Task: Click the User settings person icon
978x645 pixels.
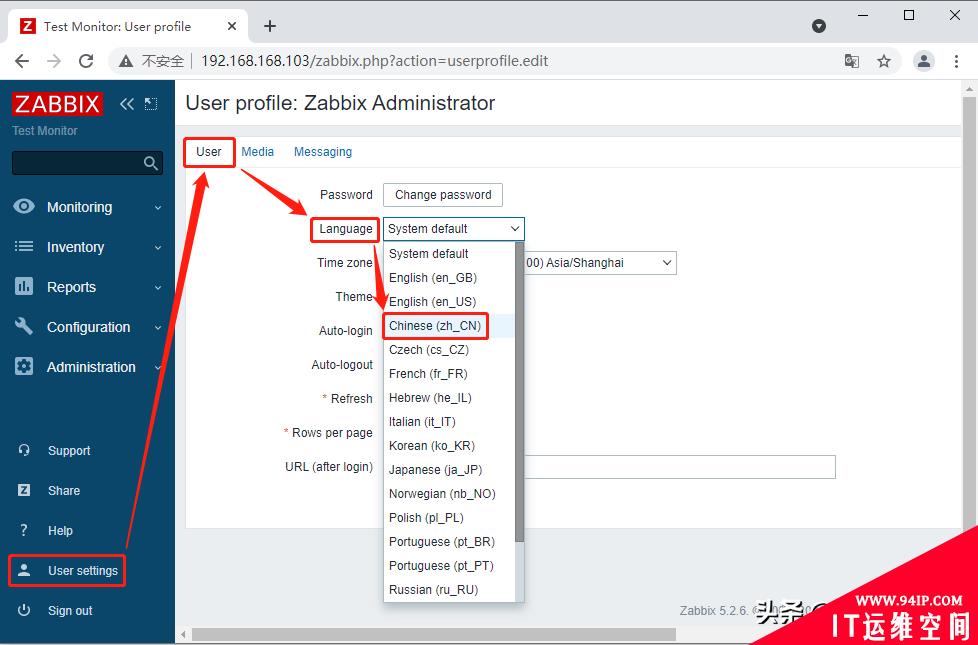Action: [x=24, y=570]
